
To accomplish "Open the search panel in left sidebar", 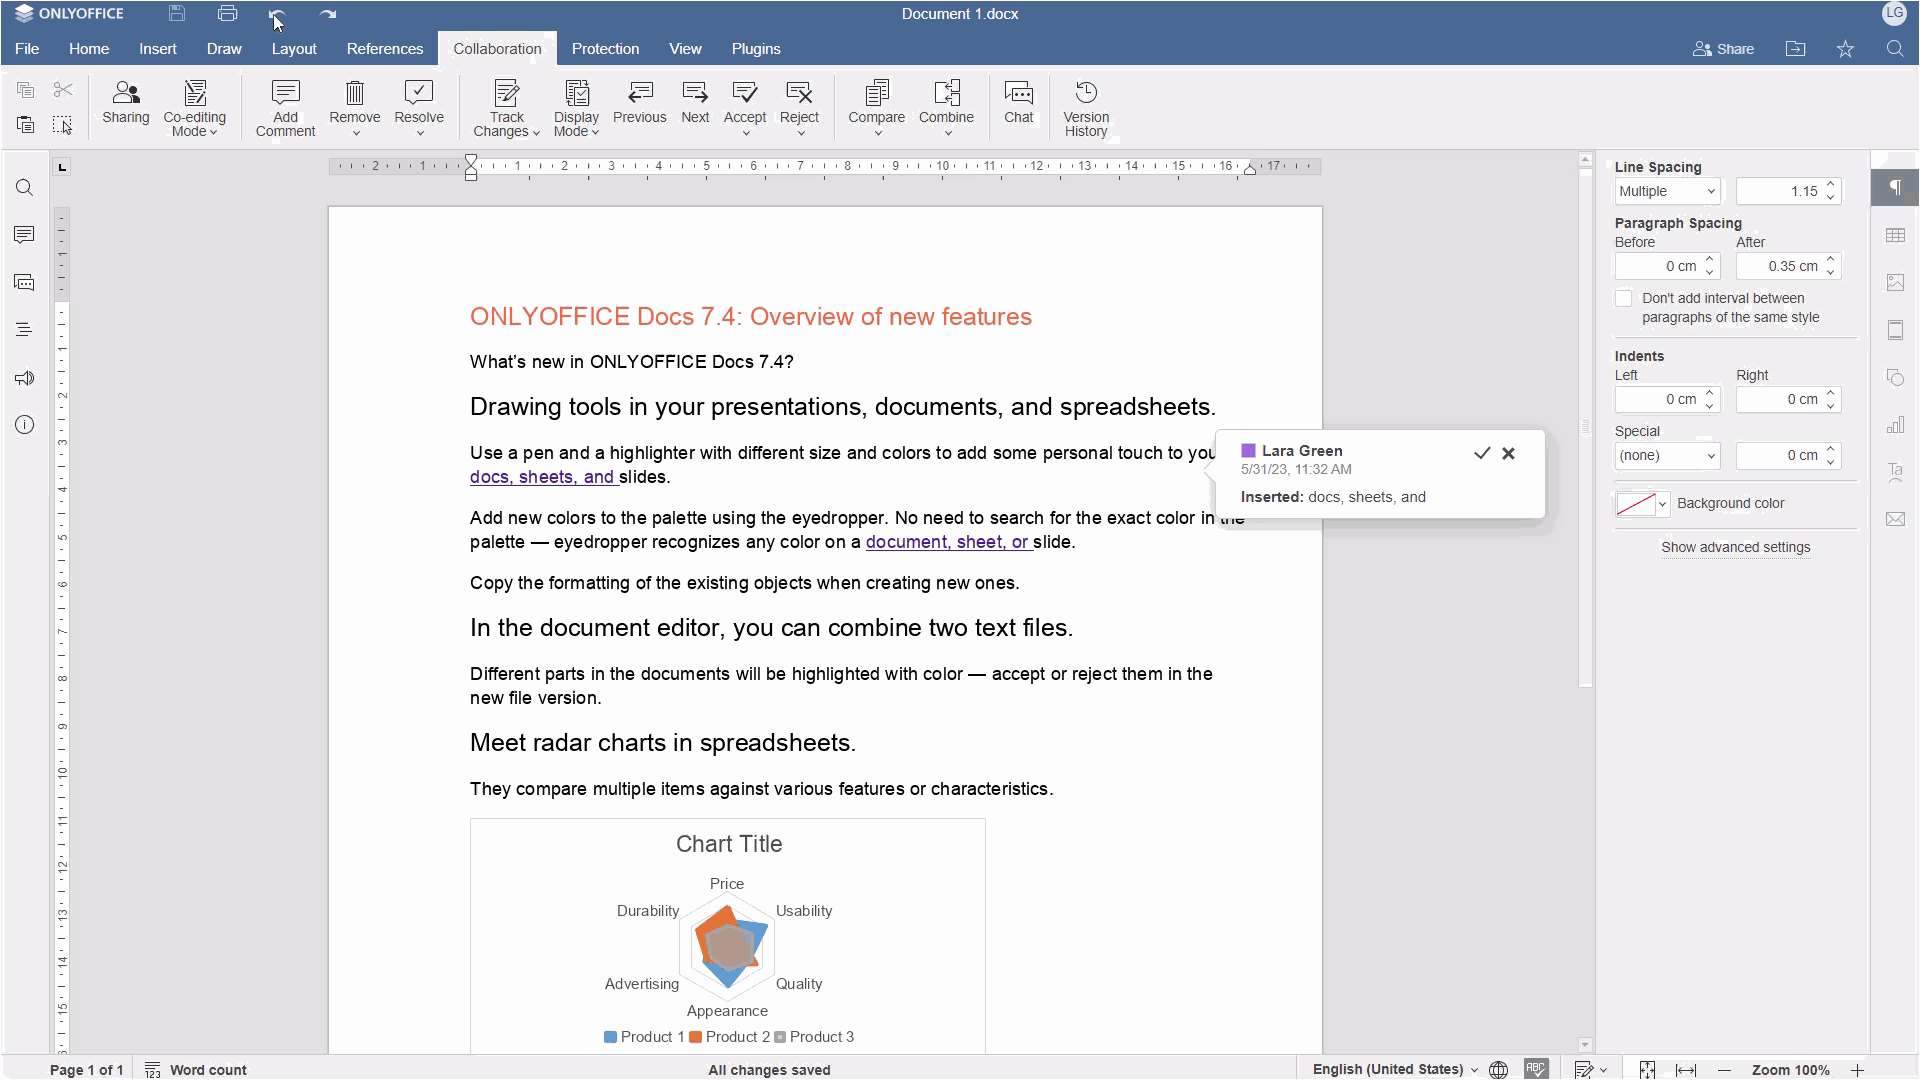I will coord(25,188).
